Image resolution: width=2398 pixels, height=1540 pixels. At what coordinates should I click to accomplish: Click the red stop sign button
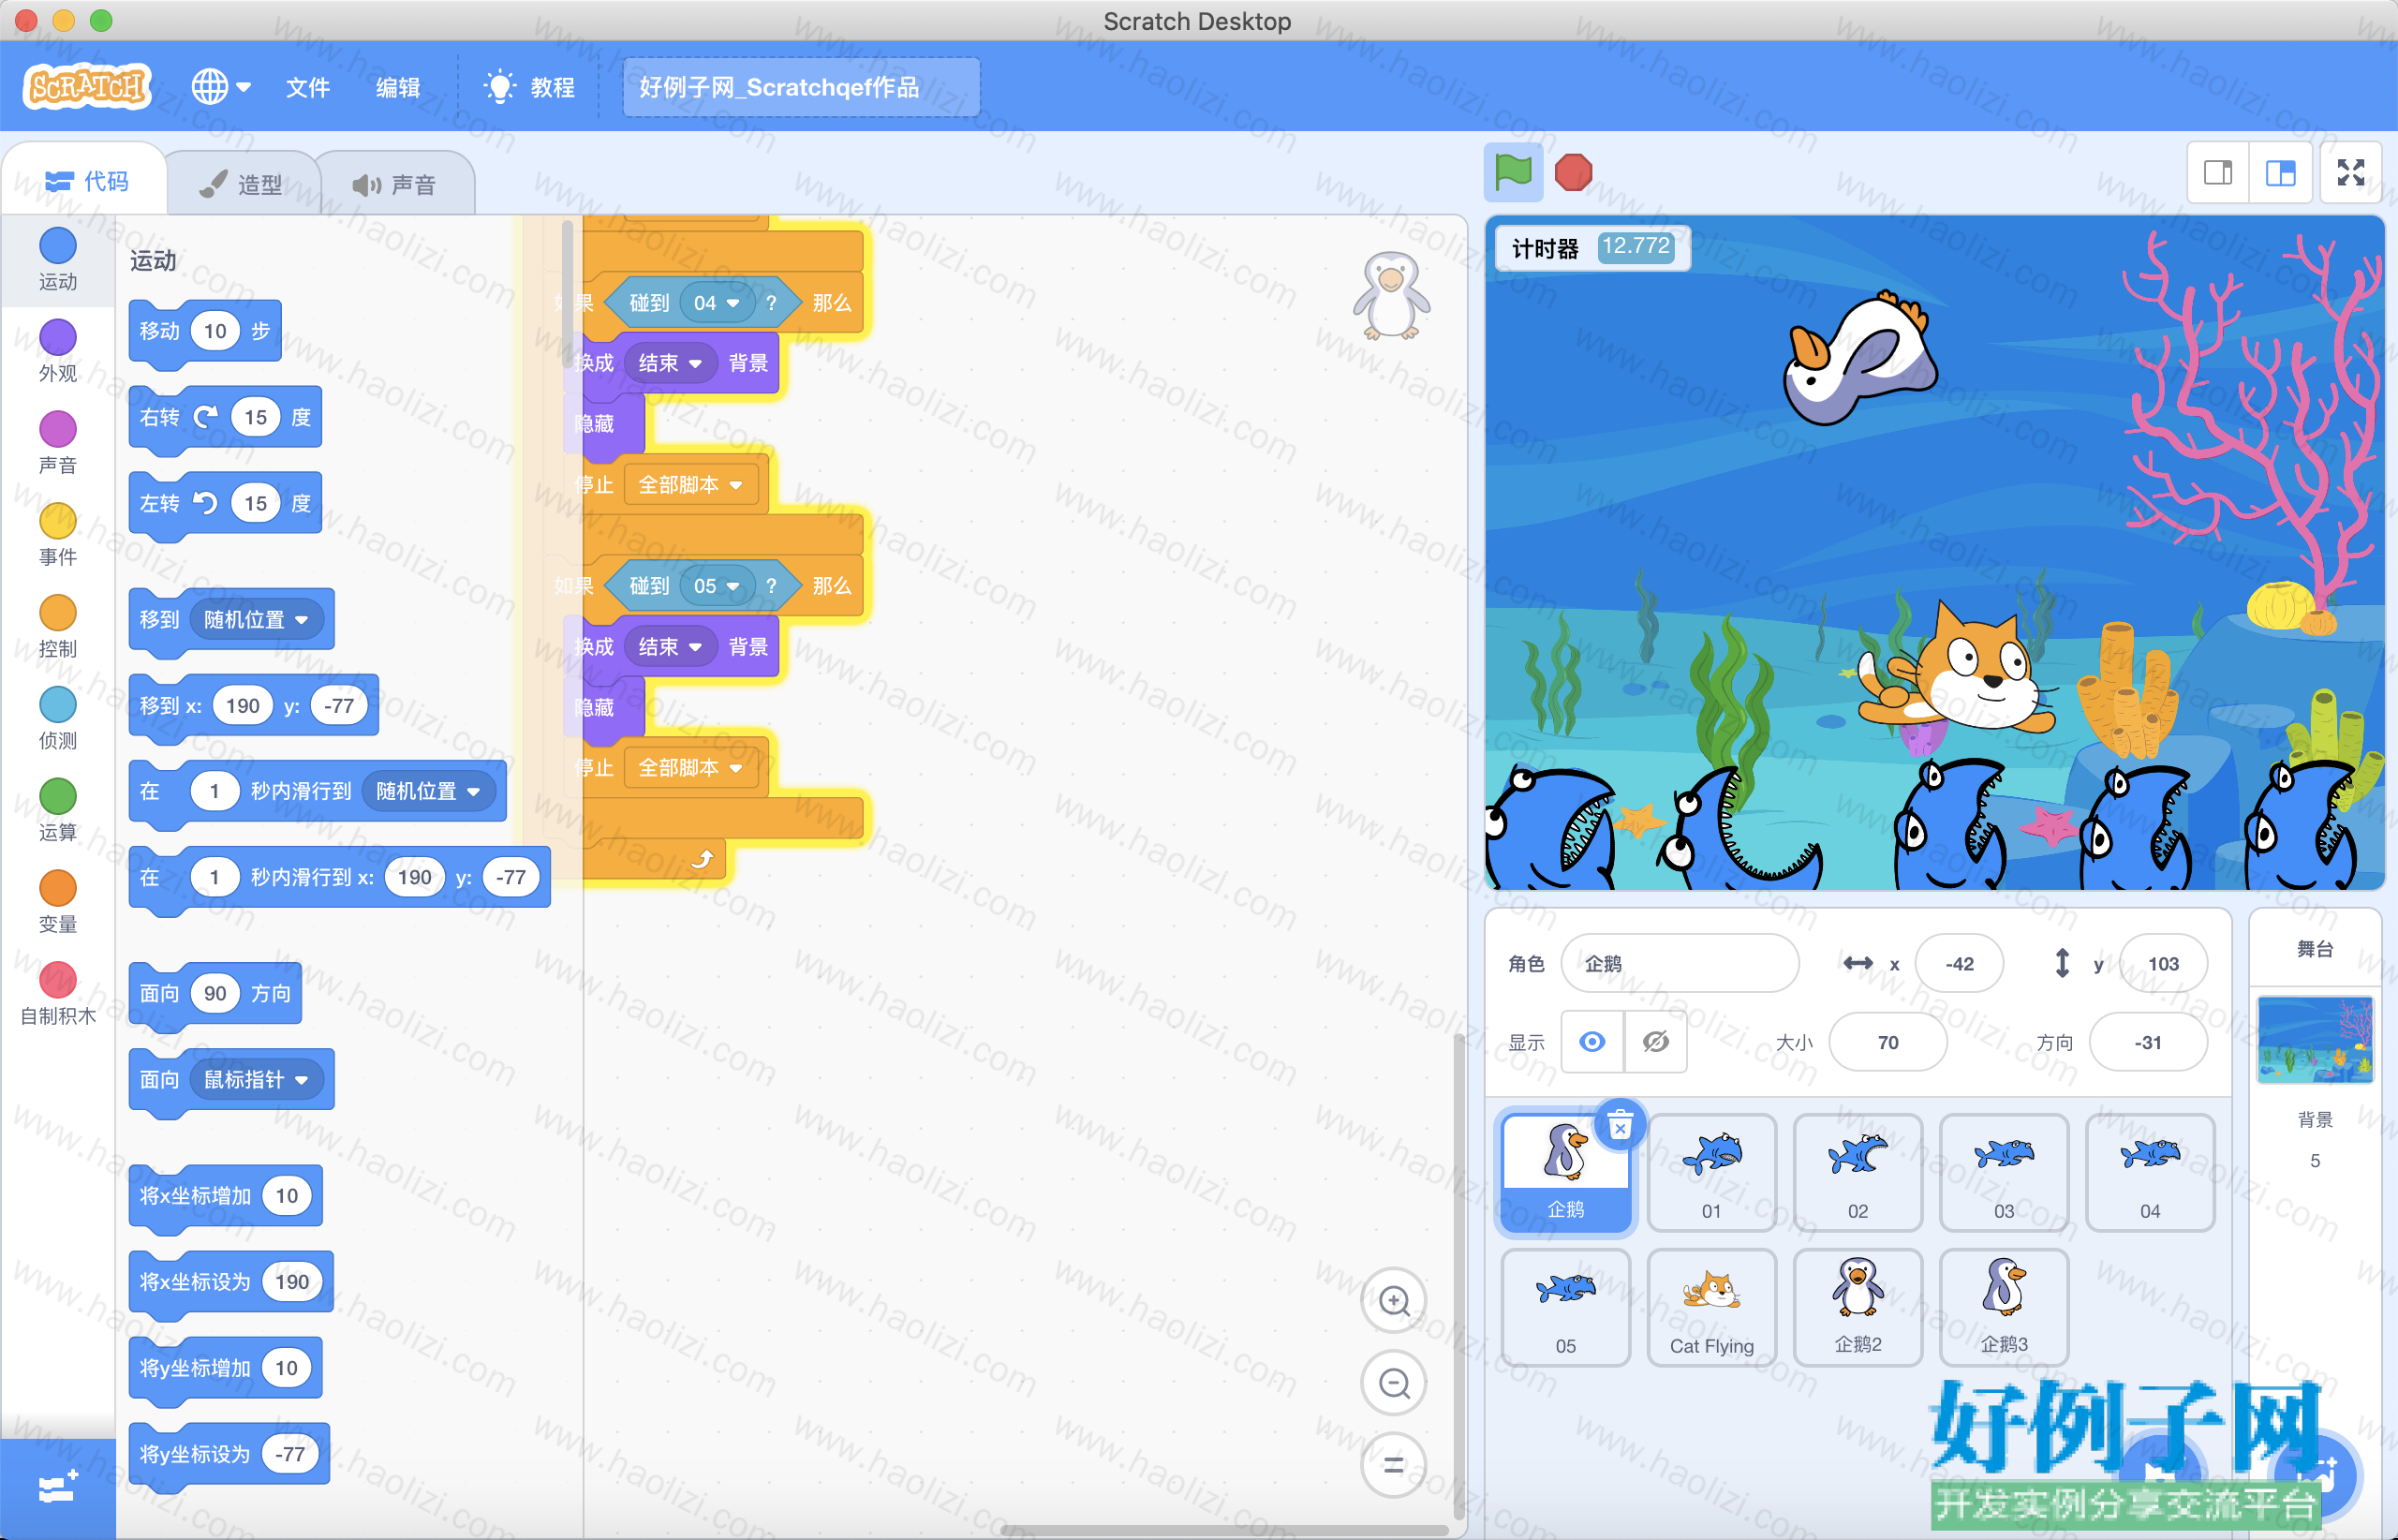coord(1573,172)
